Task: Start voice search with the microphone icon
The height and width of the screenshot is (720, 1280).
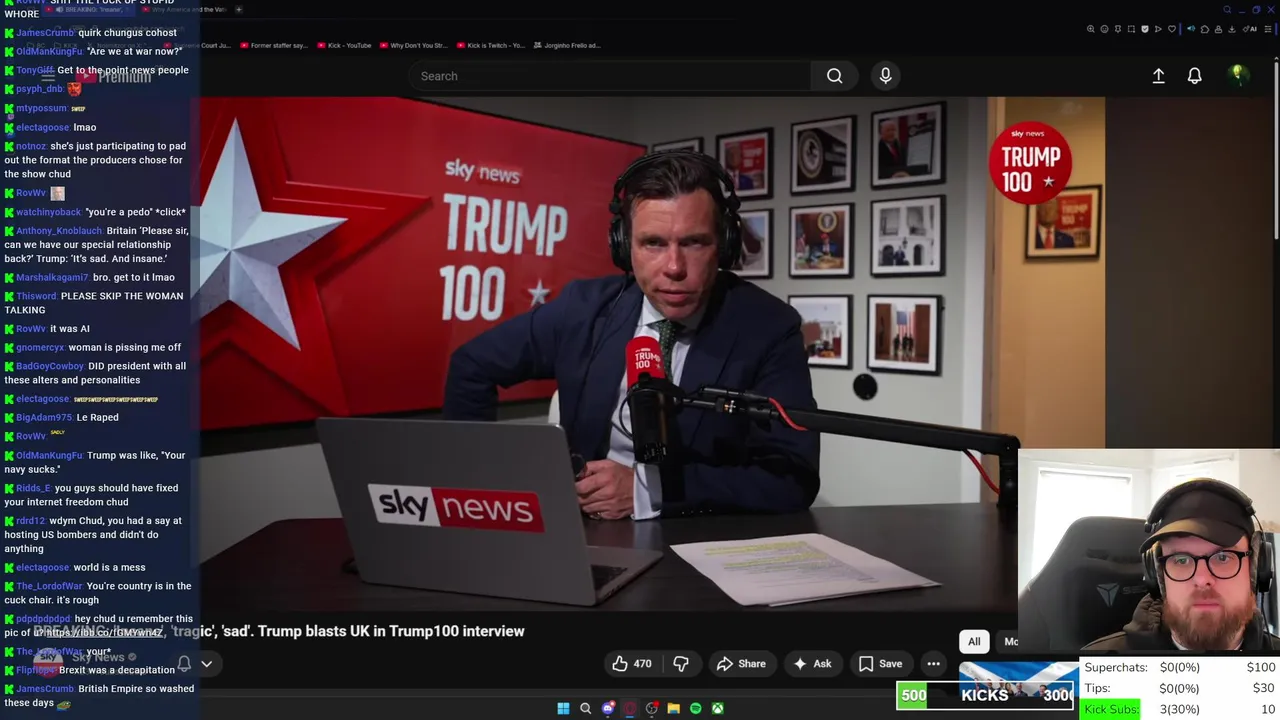Action: [x=885, y=76]
